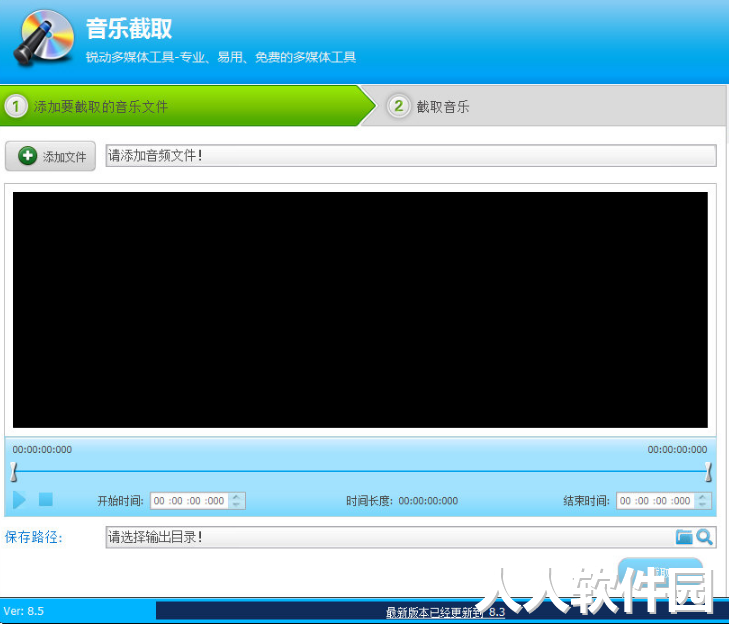The width and height of the screenshot is (729, 624).
Task: Click the right end slider handle
Action: [708, 472]
